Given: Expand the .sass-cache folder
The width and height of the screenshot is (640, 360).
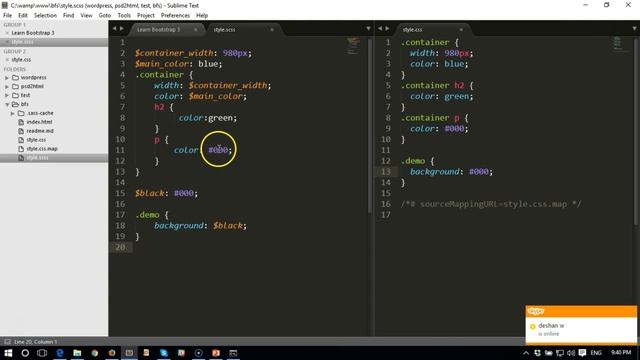Looking at the screenshot, I should point(13,113).
